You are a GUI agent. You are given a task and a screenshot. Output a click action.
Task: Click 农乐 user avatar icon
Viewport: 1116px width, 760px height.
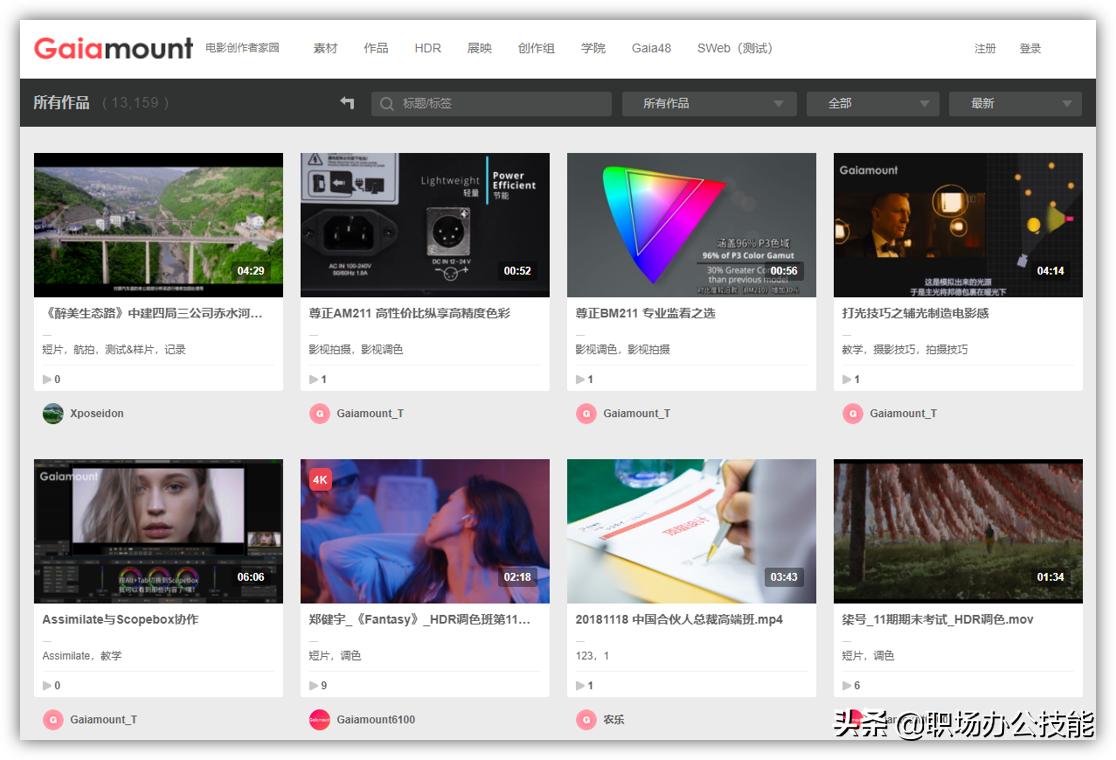tap(586, 719)
